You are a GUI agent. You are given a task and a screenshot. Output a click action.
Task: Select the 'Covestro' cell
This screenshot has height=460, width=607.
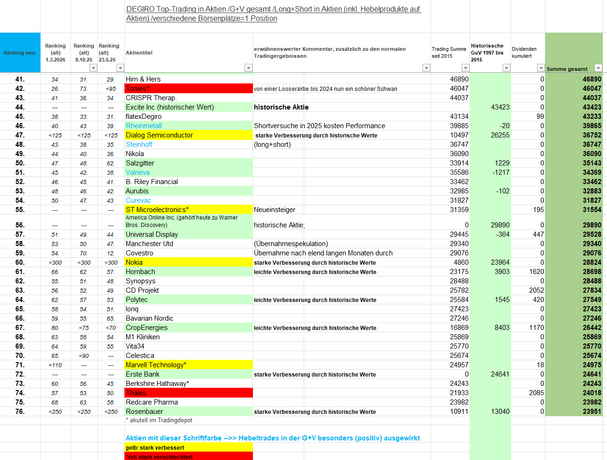pyautogui.click(x=189, y=253)
